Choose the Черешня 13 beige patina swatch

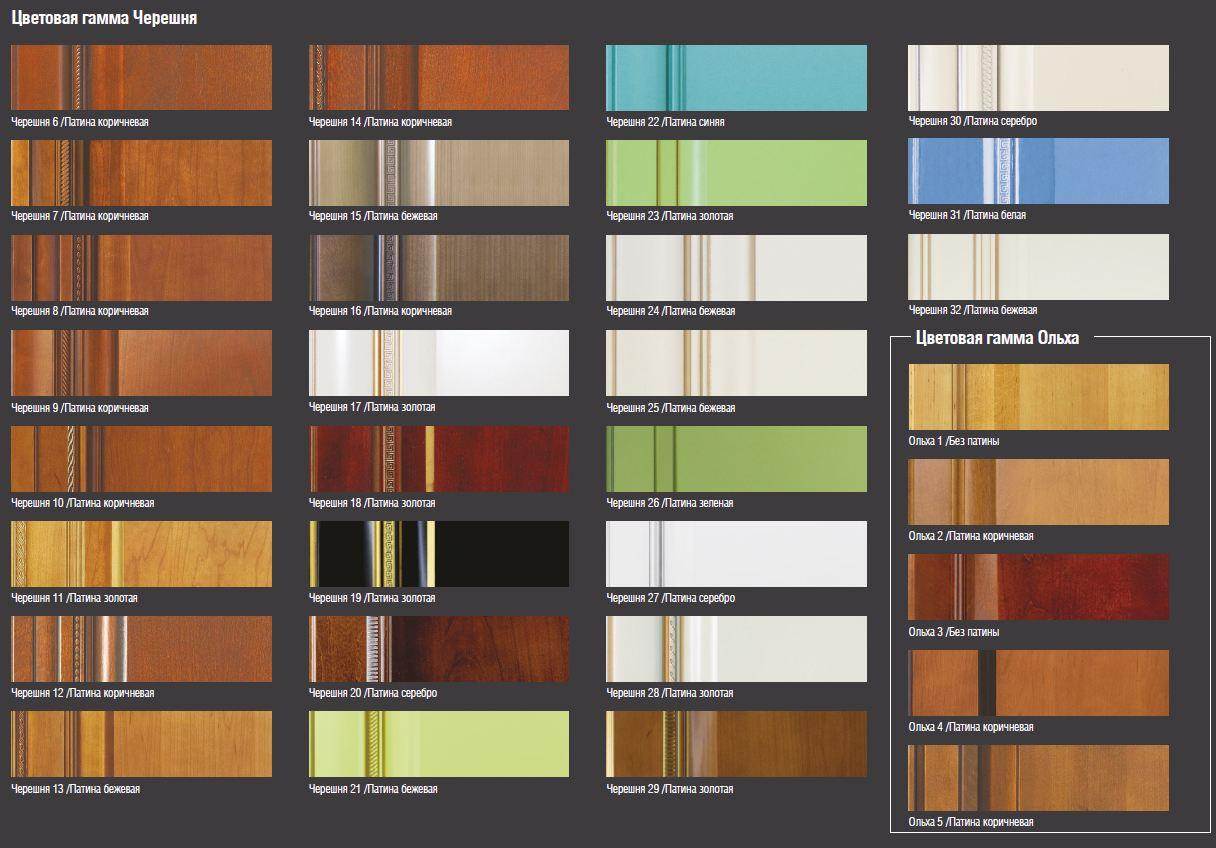coord(141,744)
